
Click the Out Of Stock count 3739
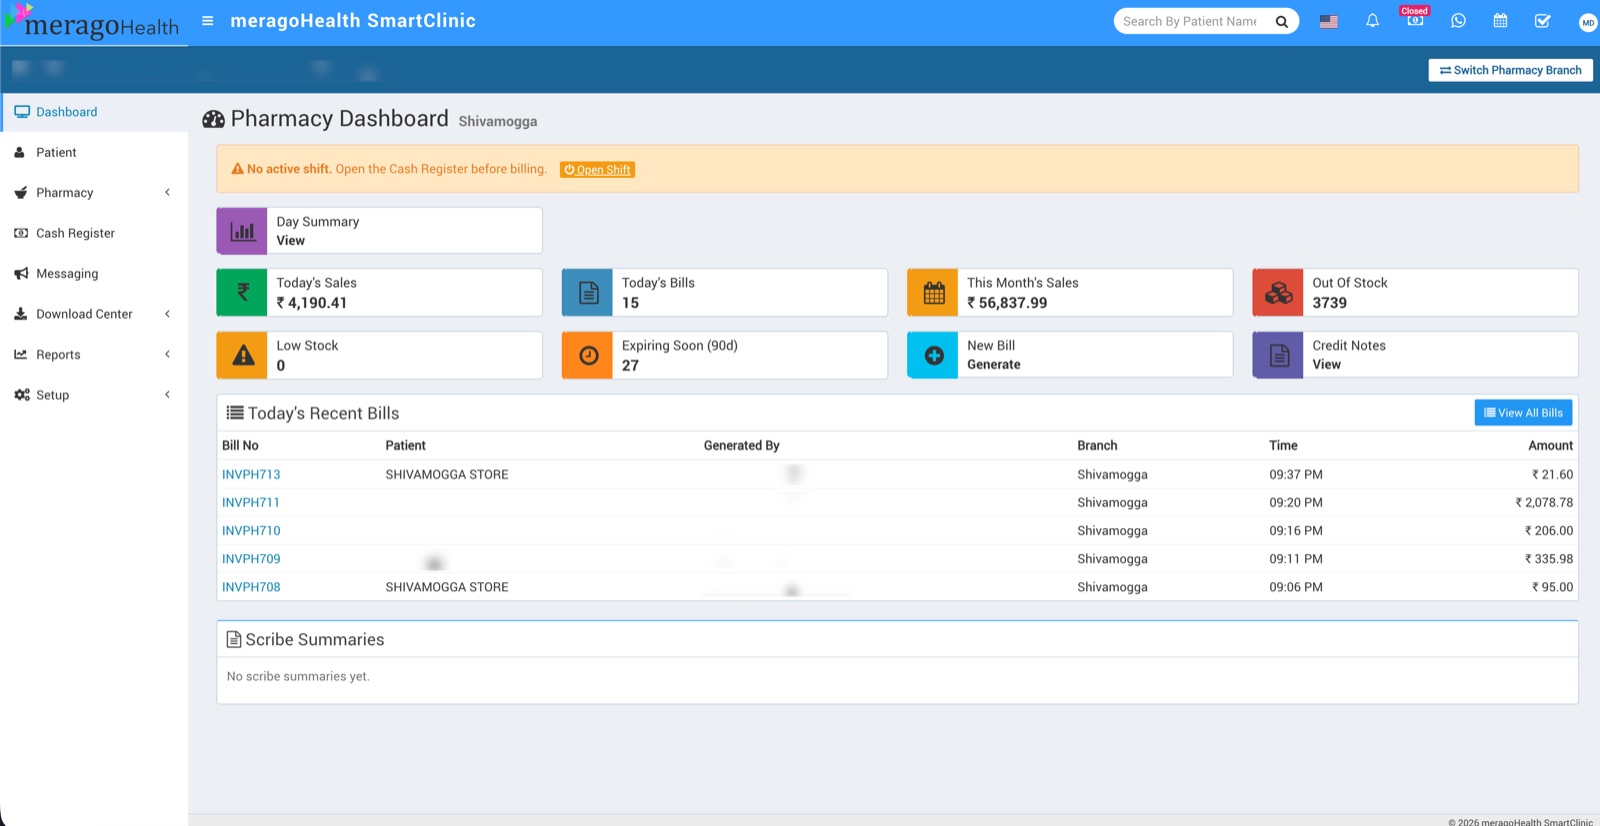1329,303
